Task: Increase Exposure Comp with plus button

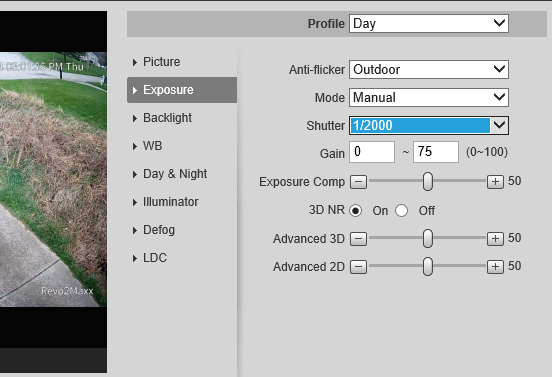Action: point(495,182)
